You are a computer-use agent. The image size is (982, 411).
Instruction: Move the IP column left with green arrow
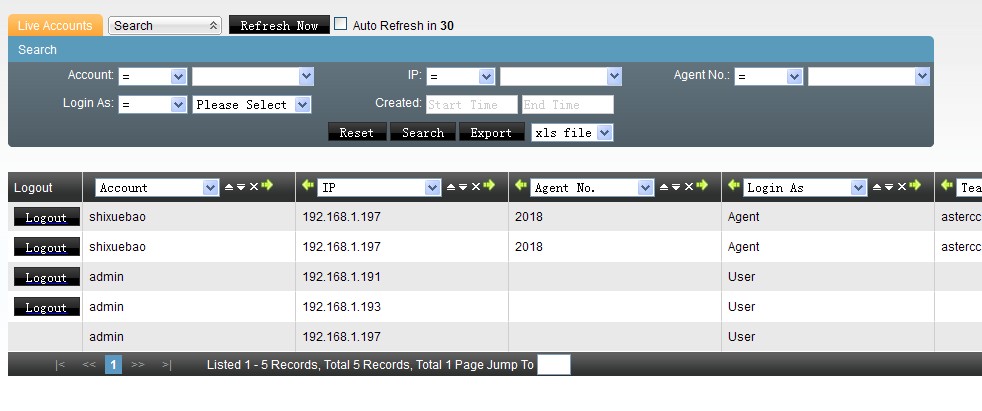[308, 187]
